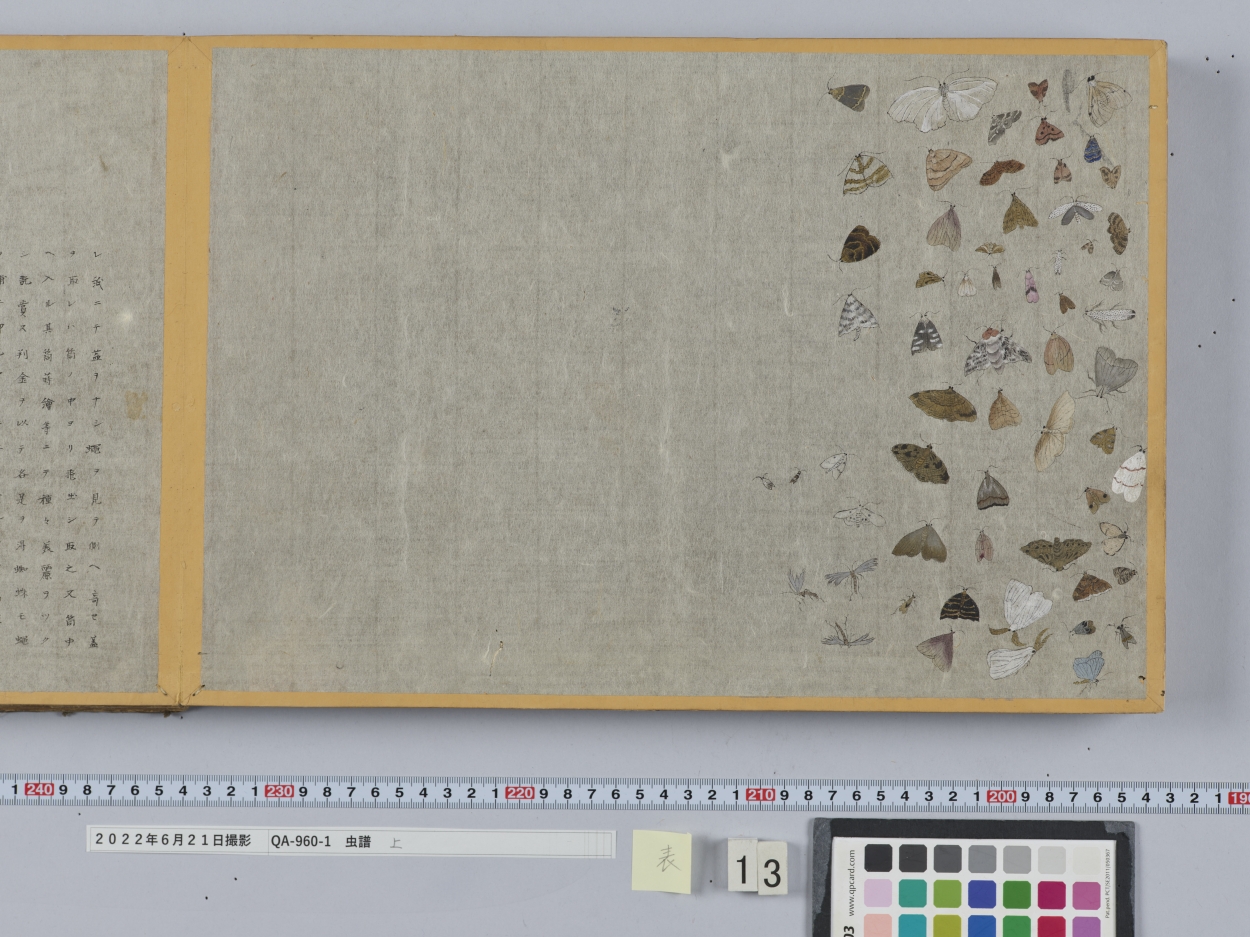Click the white moth with red wing stripes
This screenshot has height=937, width=1250.
click(x=1129, y=475)
